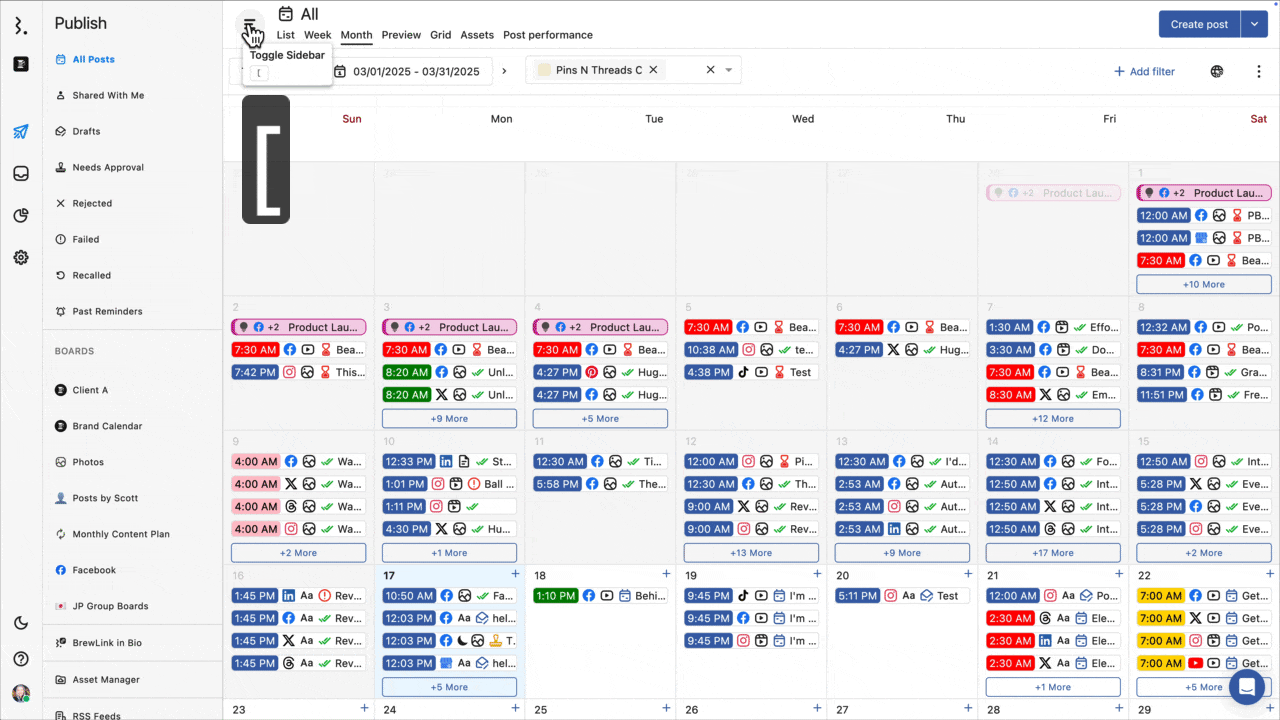This screenshot has height=720, width=1280.
Task: Expand the Create post dropdown arrow
Action: (x=1254, y=24)
